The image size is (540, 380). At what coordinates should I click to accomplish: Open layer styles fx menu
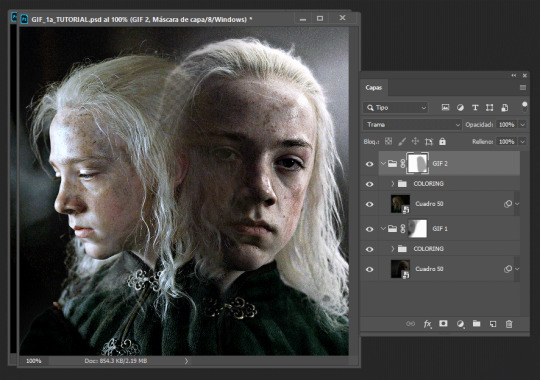click(x=427, y=324)
